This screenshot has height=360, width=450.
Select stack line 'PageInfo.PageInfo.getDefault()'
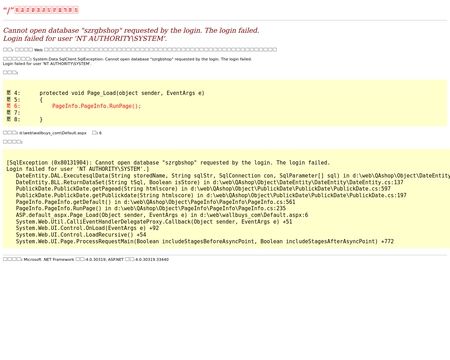click(155, 202)
